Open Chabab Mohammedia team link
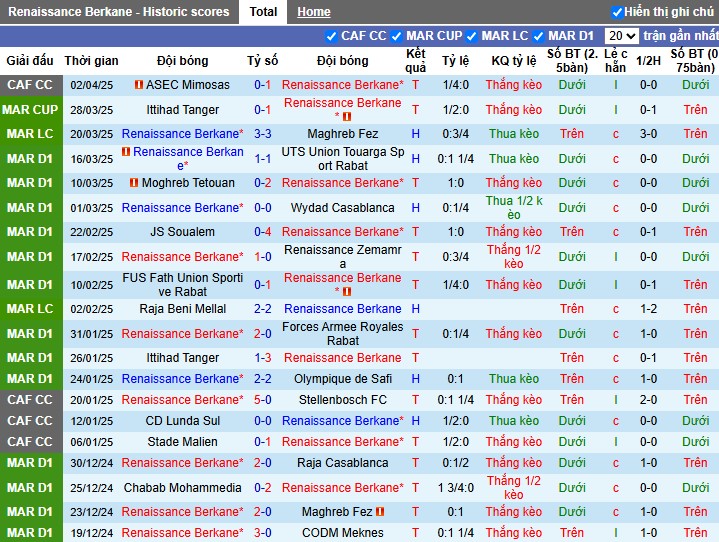Screen dimensions: 719x542 click(x=183, y=488)
